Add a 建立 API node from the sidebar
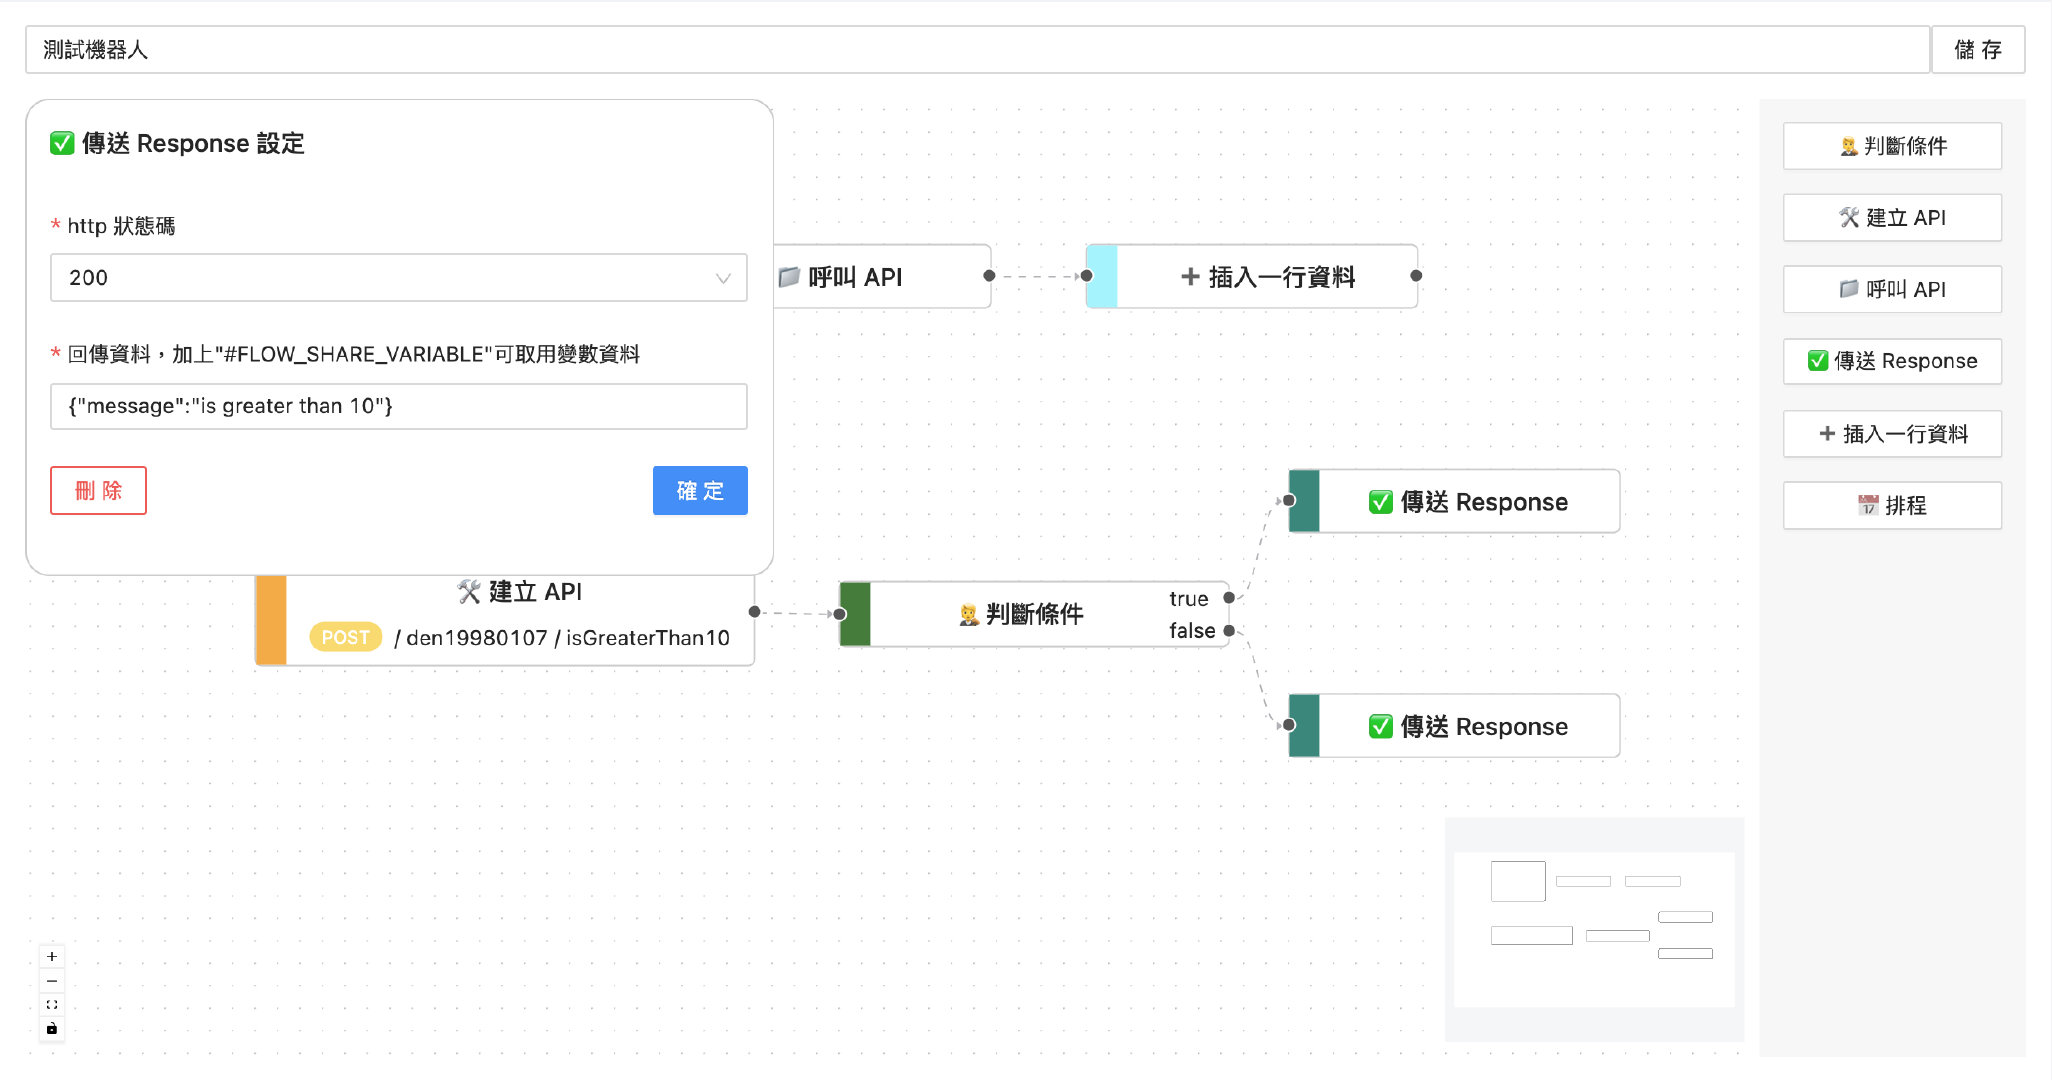The height and width of the screenshot is (1080, 2052). [x=1892, y=218]
